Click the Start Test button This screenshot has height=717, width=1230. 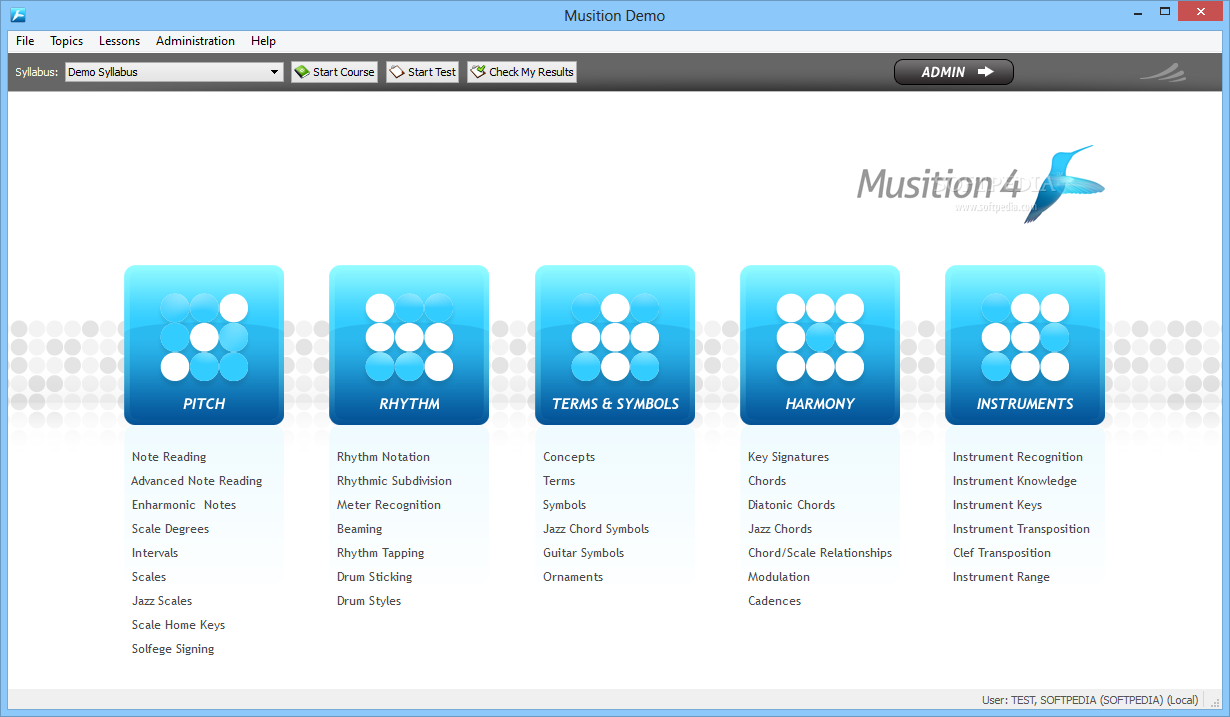click(422, 72)
